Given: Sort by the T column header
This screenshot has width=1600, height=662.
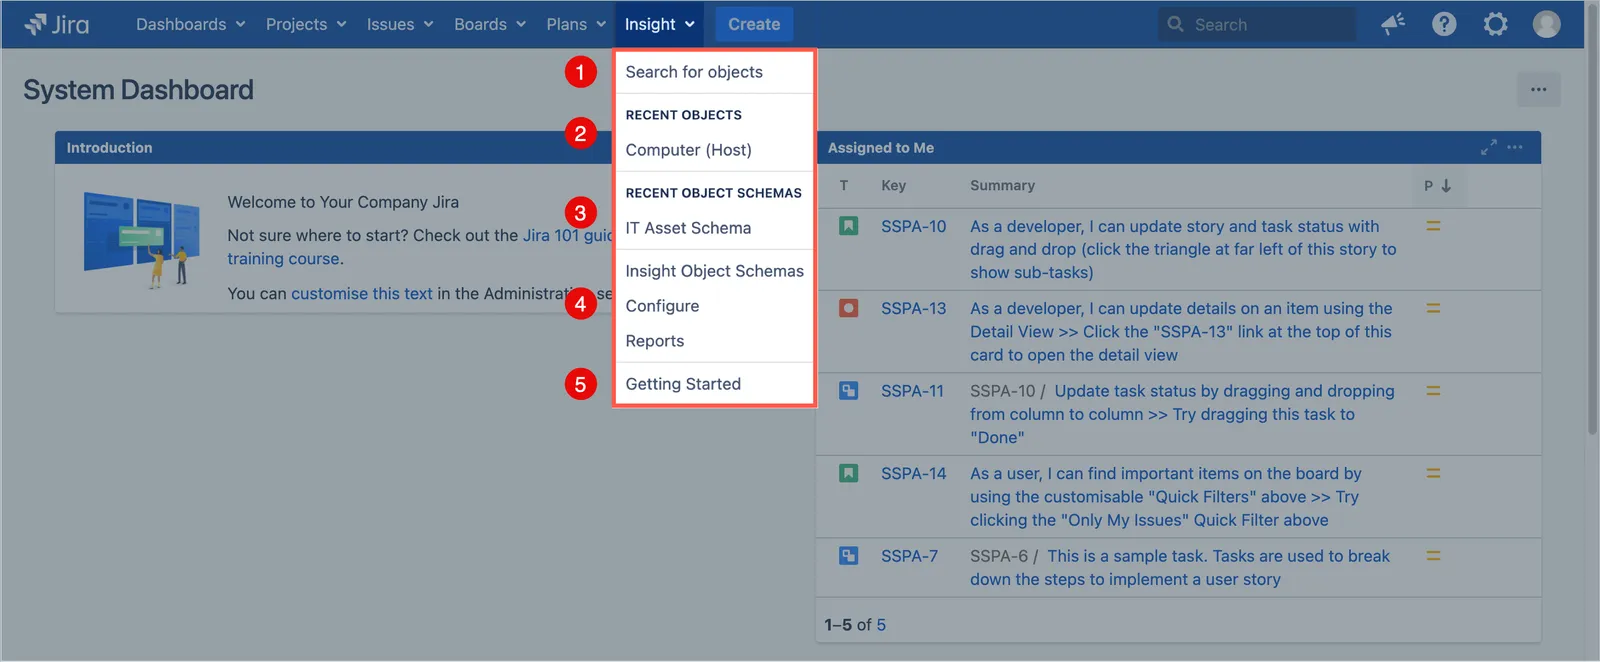Looking at the screenshot, I should point(844,185).
